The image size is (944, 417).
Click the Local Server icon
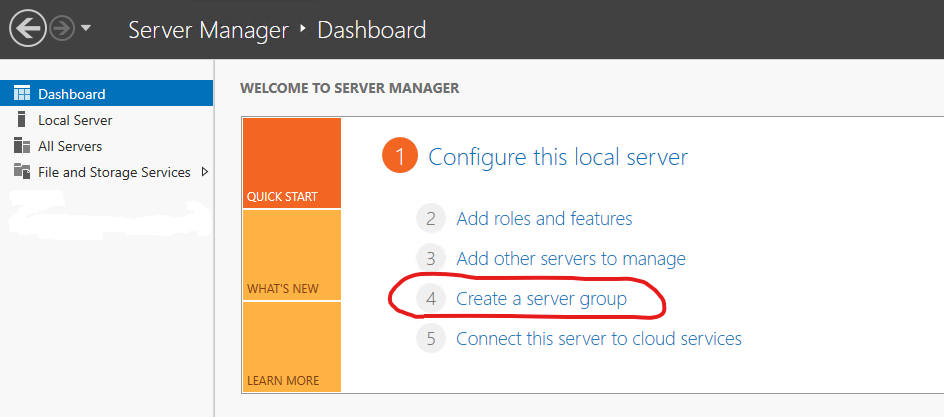pos(22,119)
